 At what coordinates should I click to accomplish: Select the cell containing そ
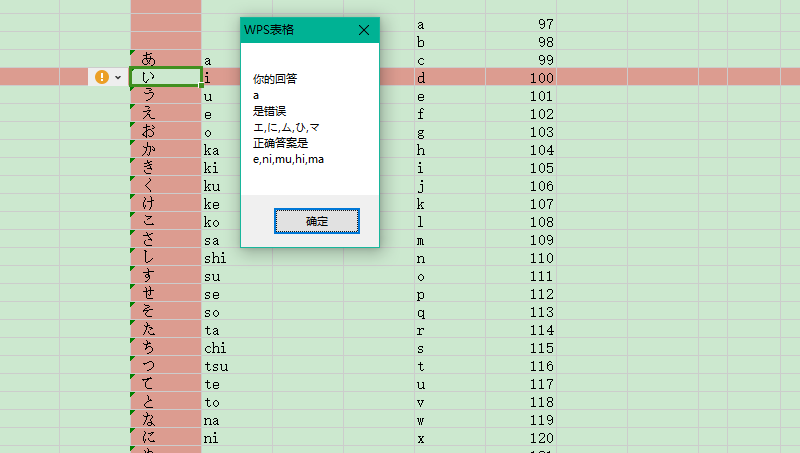(x=166, y=312)
